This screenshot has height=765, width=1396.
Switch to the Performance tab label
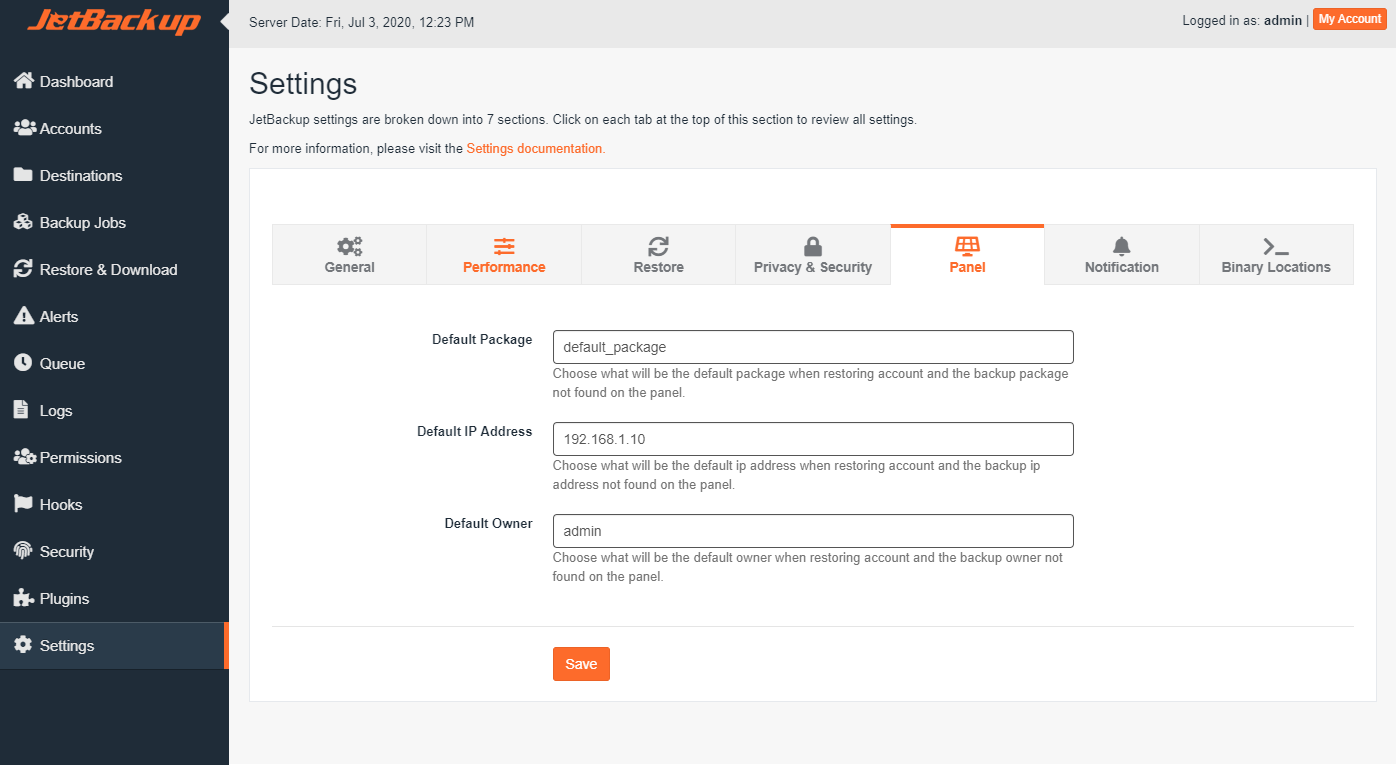pos(504,267)
